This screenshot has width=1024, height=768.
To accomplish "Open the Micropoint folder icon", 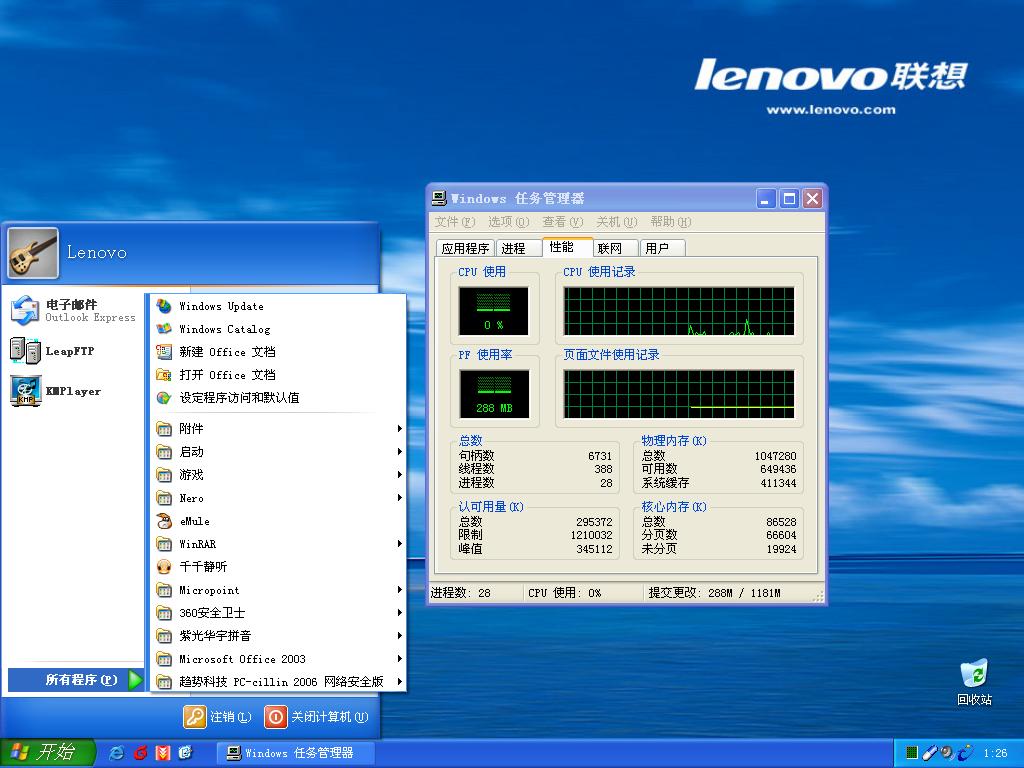I will (x=164, y=590).
